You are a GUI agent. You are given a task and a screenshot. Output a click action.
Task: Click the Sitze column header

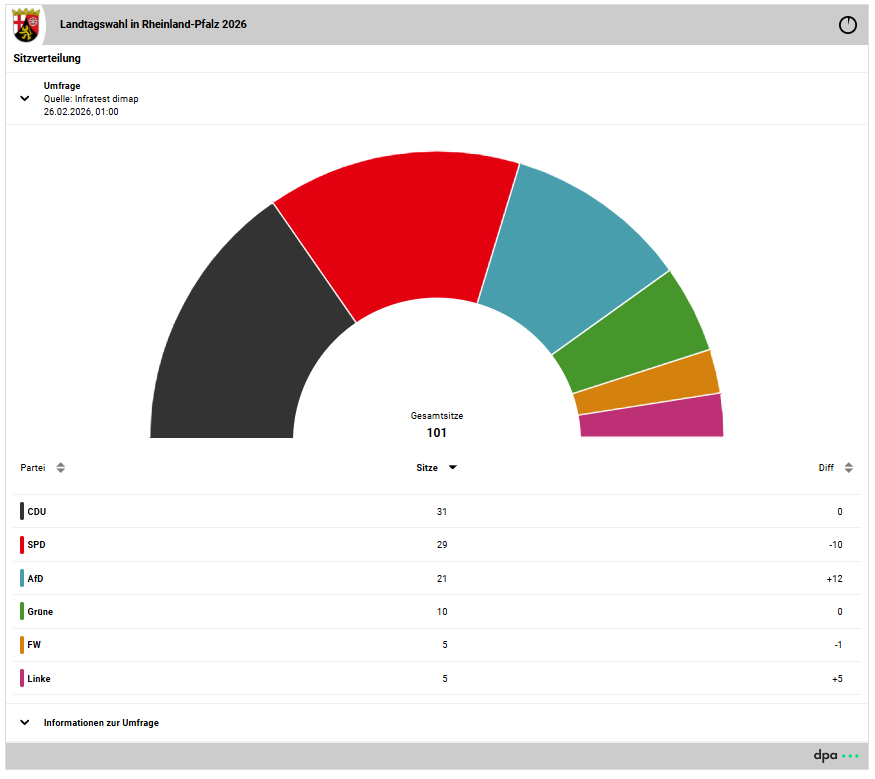pyautogui.click(x=427, y=468)
